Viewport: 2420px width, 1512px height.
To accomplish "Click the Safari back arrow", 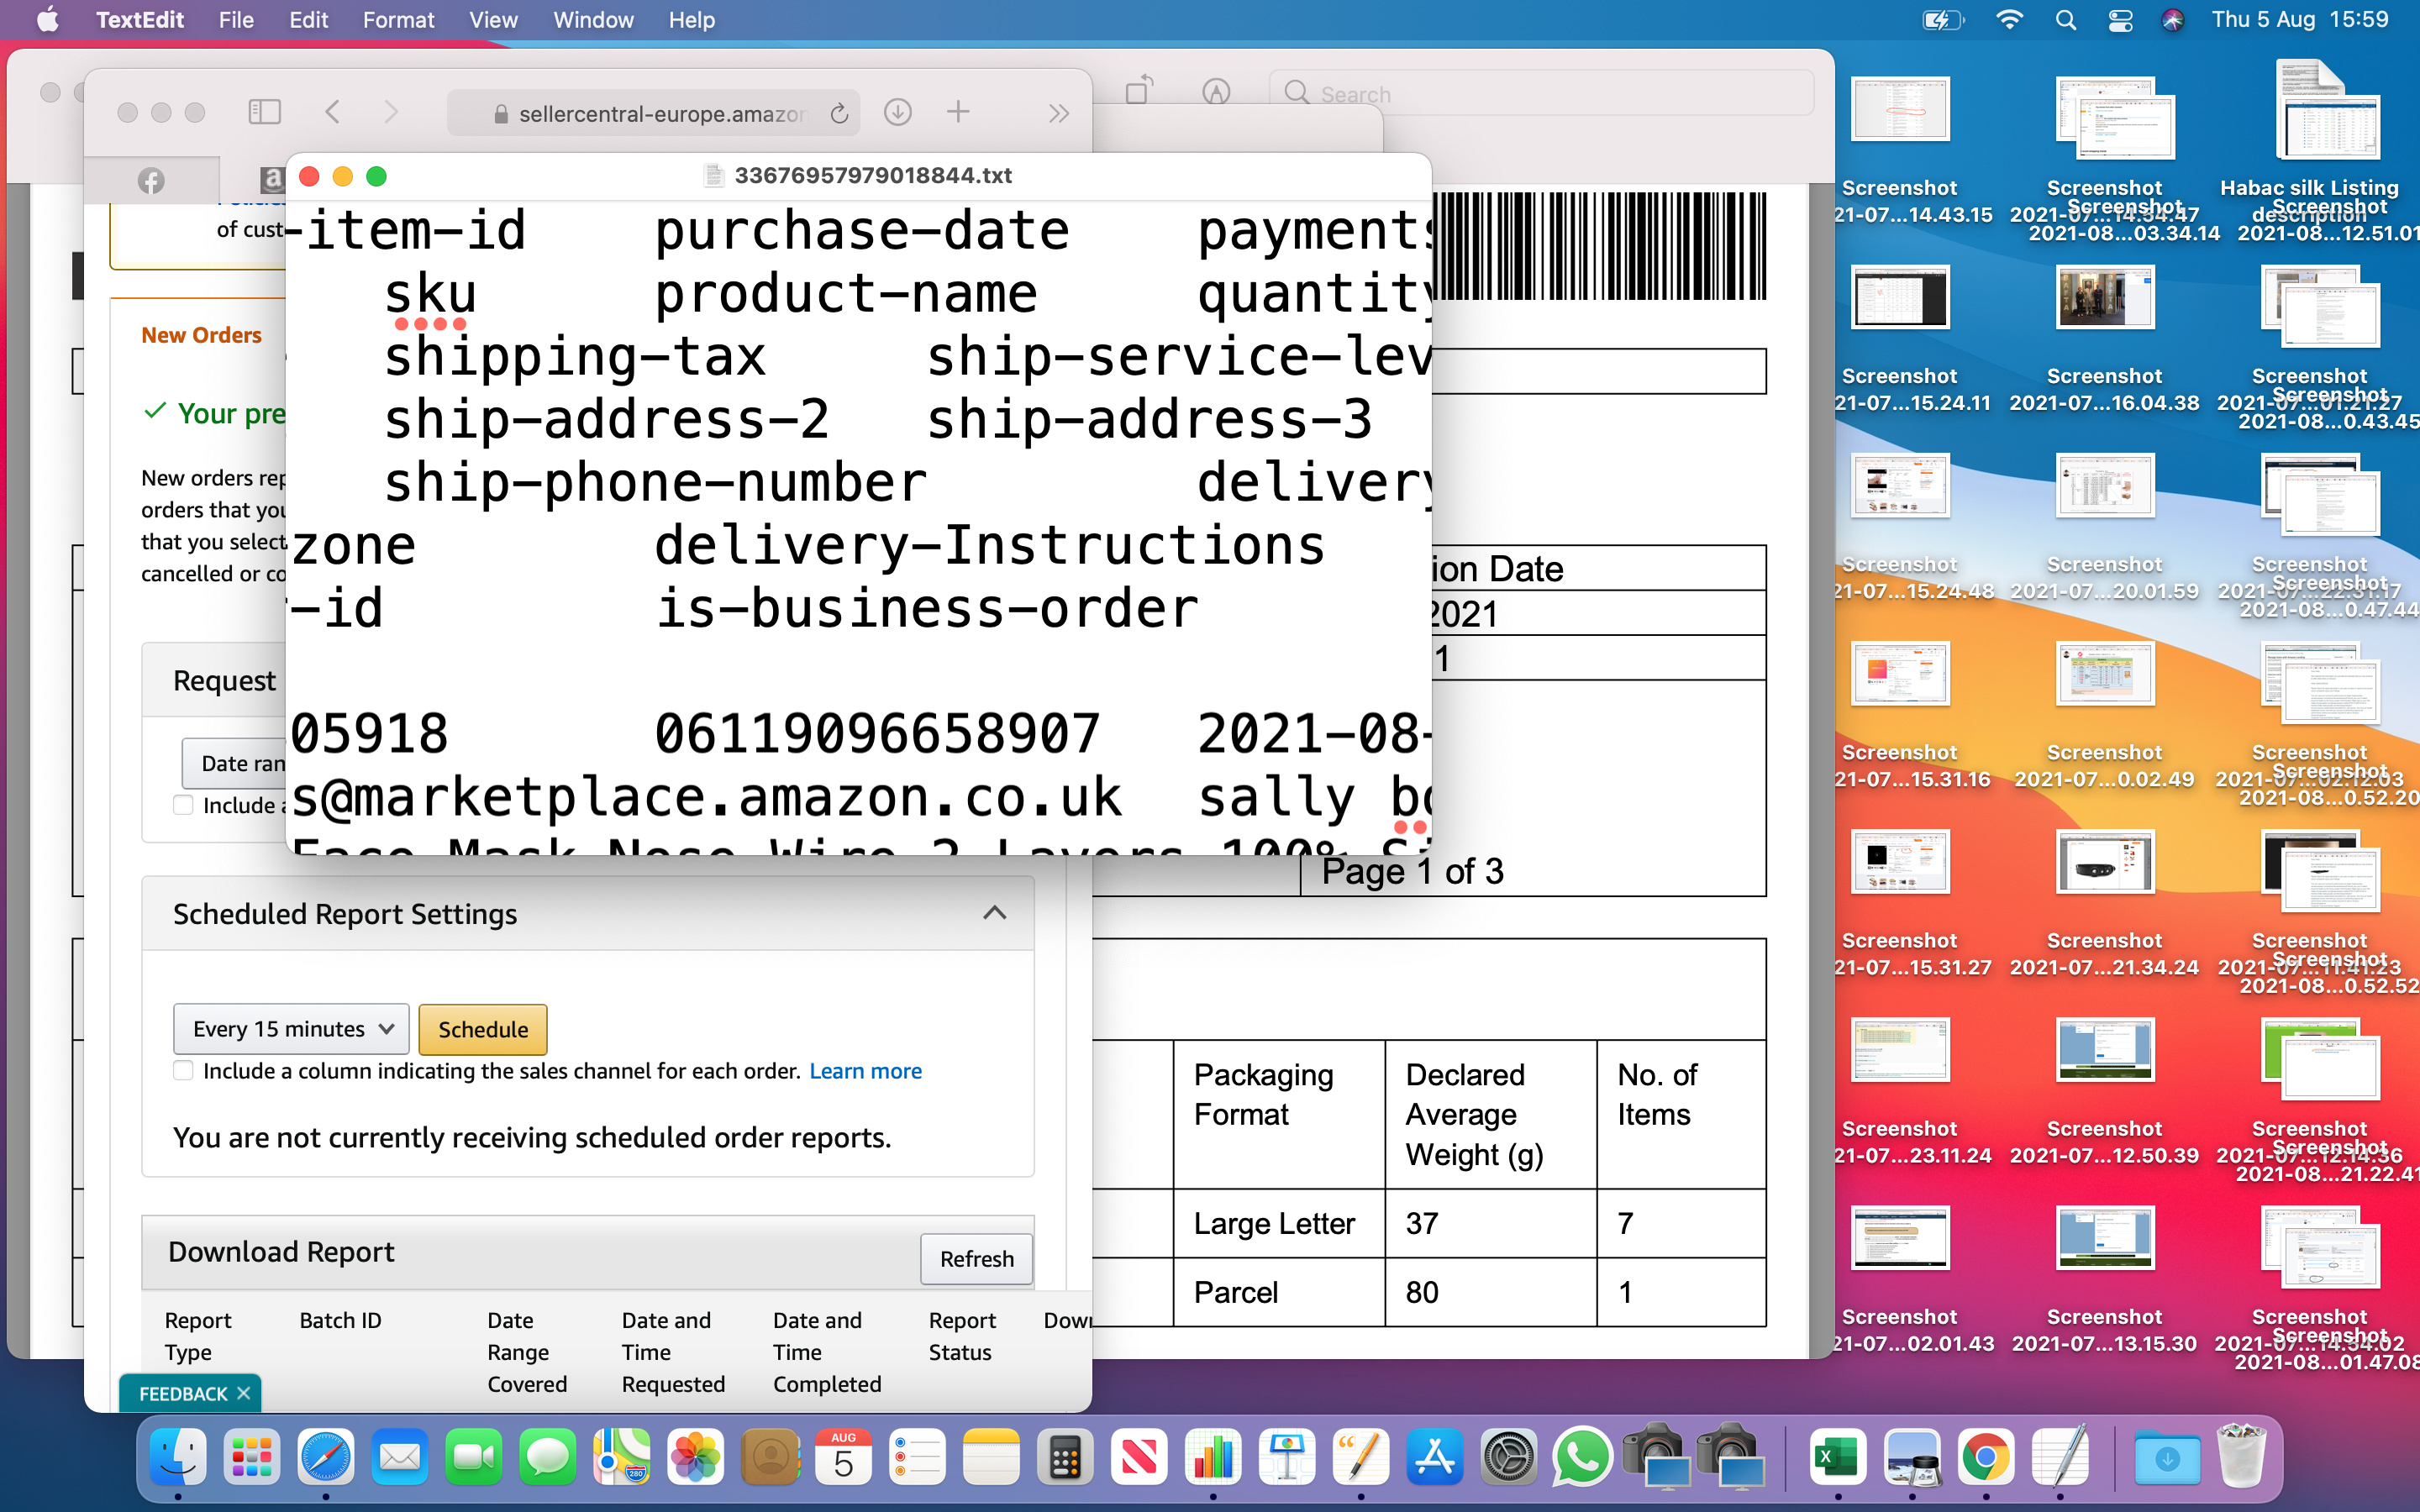I will tap(333, 112).
